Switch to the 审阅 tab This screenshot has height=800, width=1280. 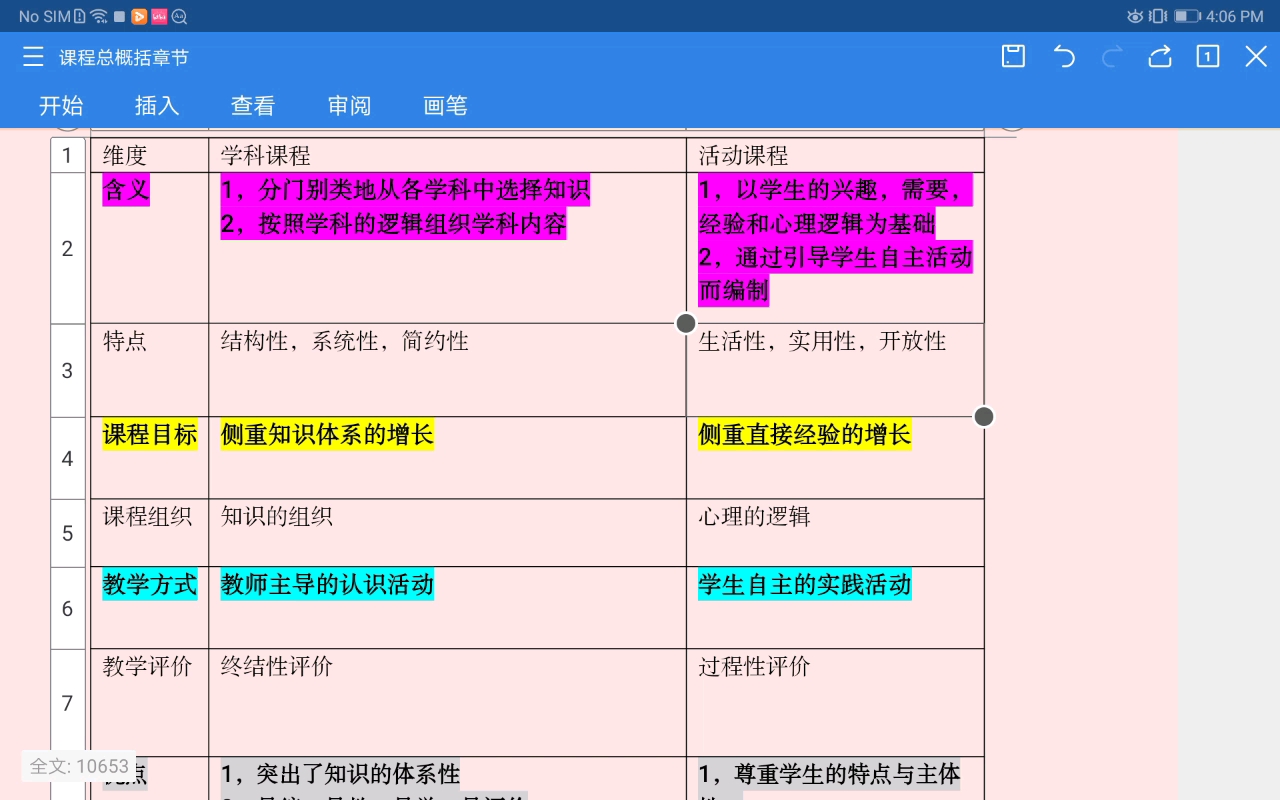tap(348, 106)
